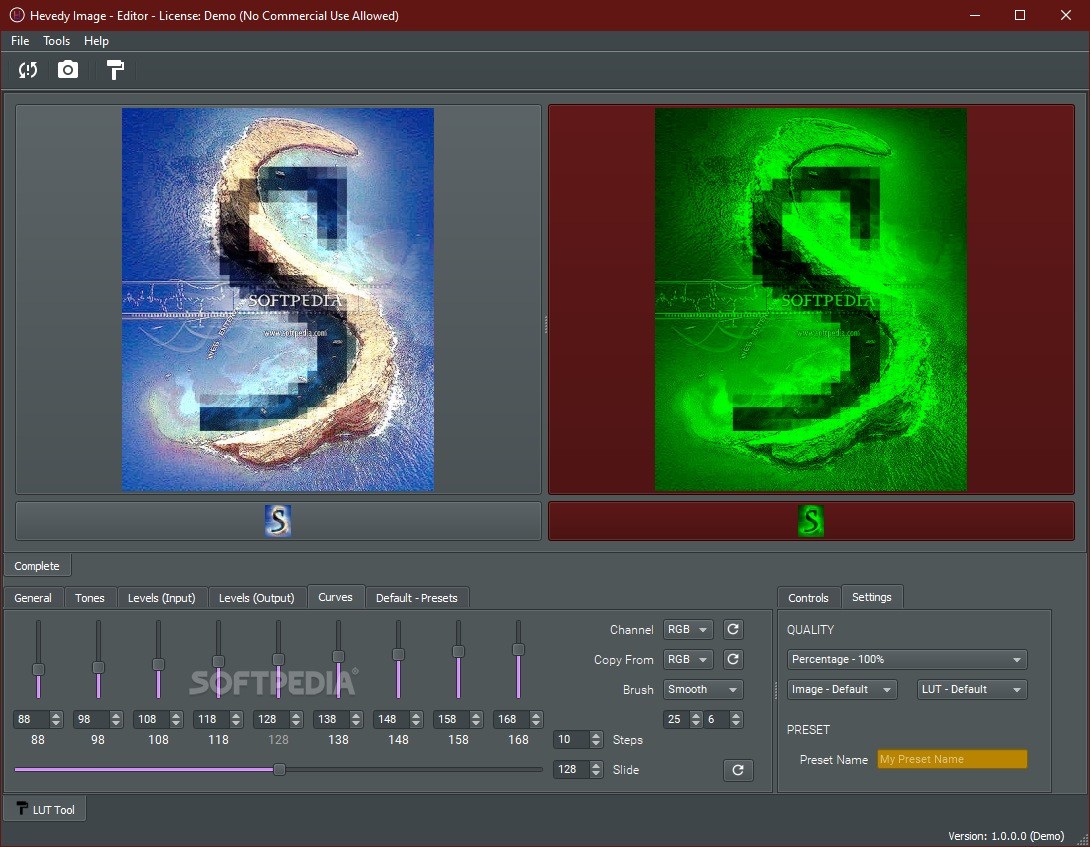Switch to the Controls tab
Screen dimensions: 1090x847
click(808, 598)
